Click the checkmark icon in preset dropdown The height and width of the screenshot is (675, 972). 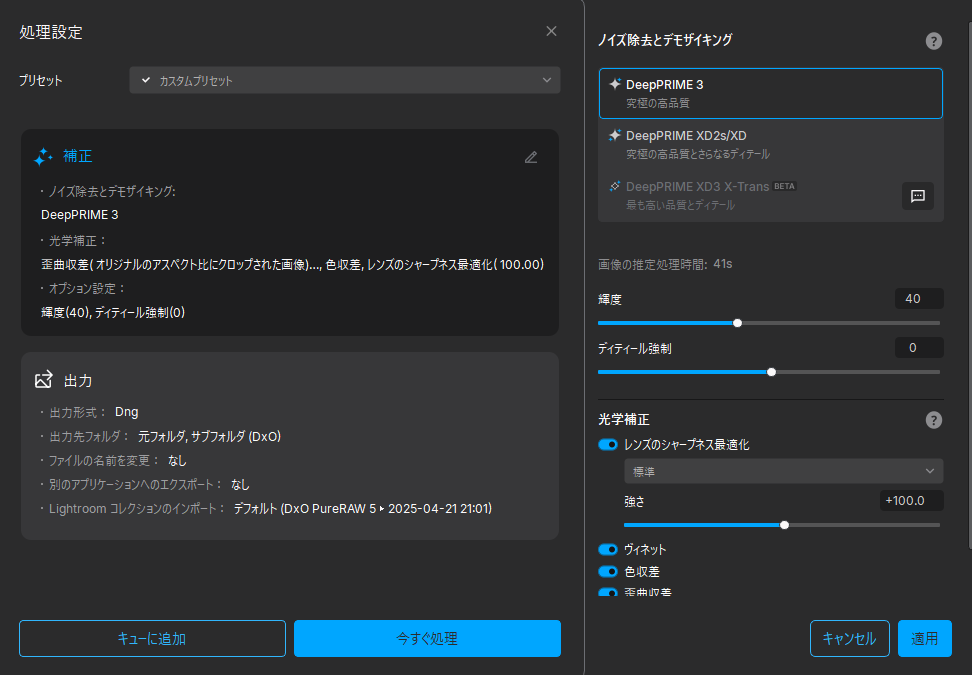[x=146, y=80]
